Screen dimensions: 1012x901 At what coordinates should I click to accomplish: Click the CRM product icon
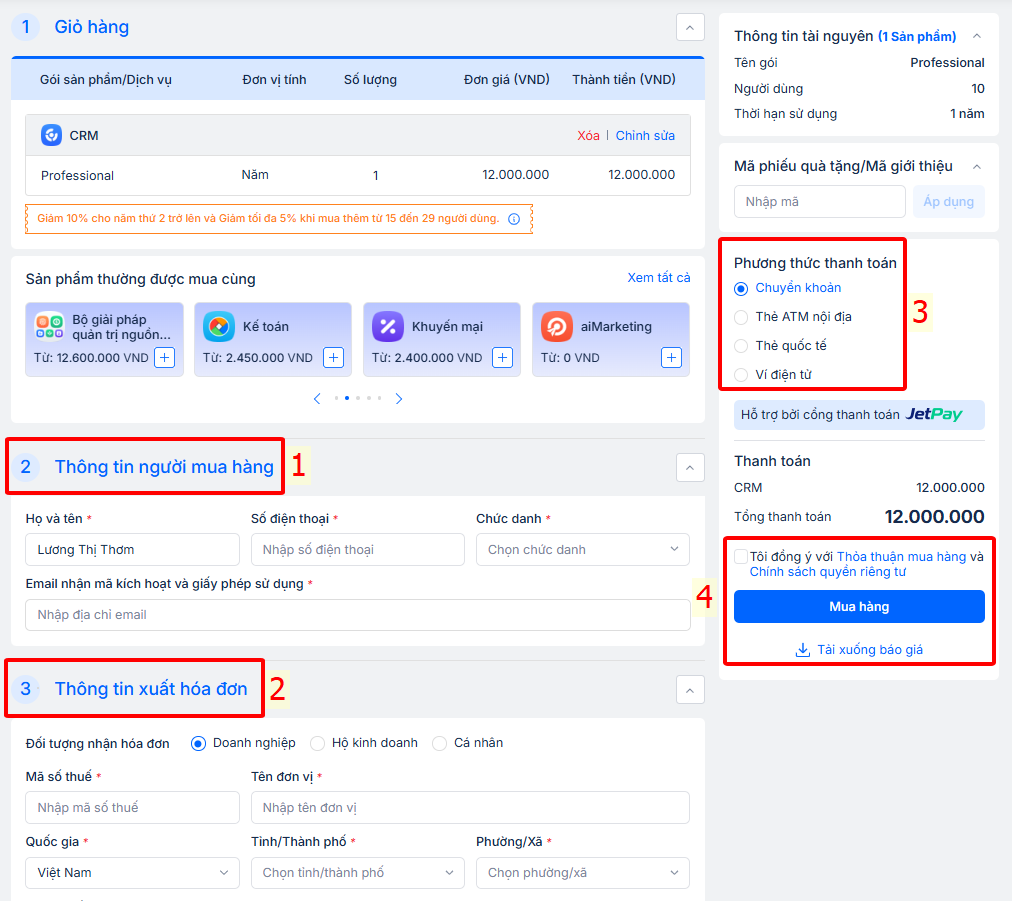click(x=52, y=135)
